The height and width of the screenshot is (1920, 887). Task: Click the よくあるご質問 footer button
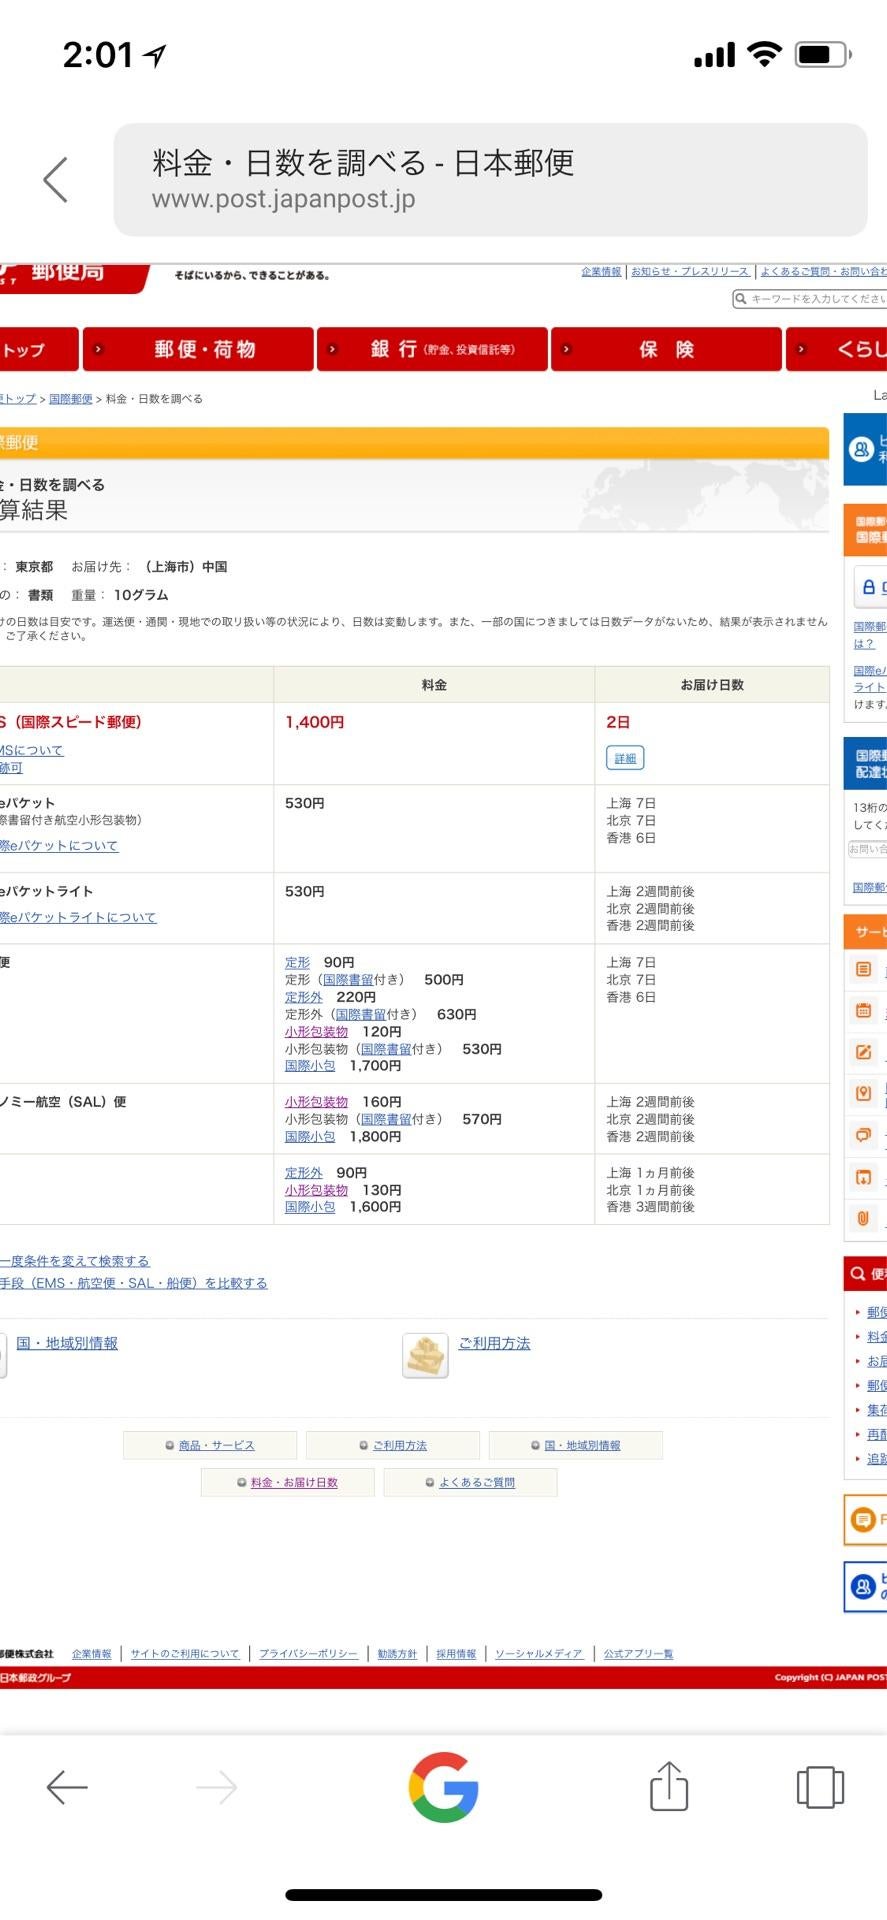[x=471, y=1483]
